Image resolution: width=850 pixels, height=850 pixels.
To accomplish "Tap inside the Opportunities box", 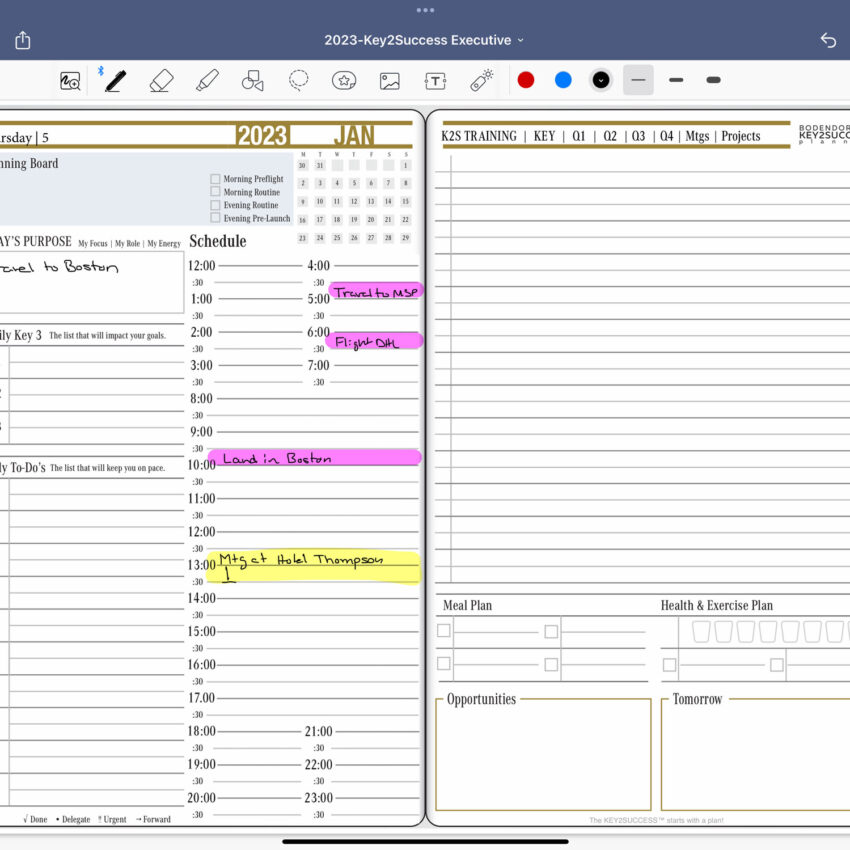I will tap(543, 754).
